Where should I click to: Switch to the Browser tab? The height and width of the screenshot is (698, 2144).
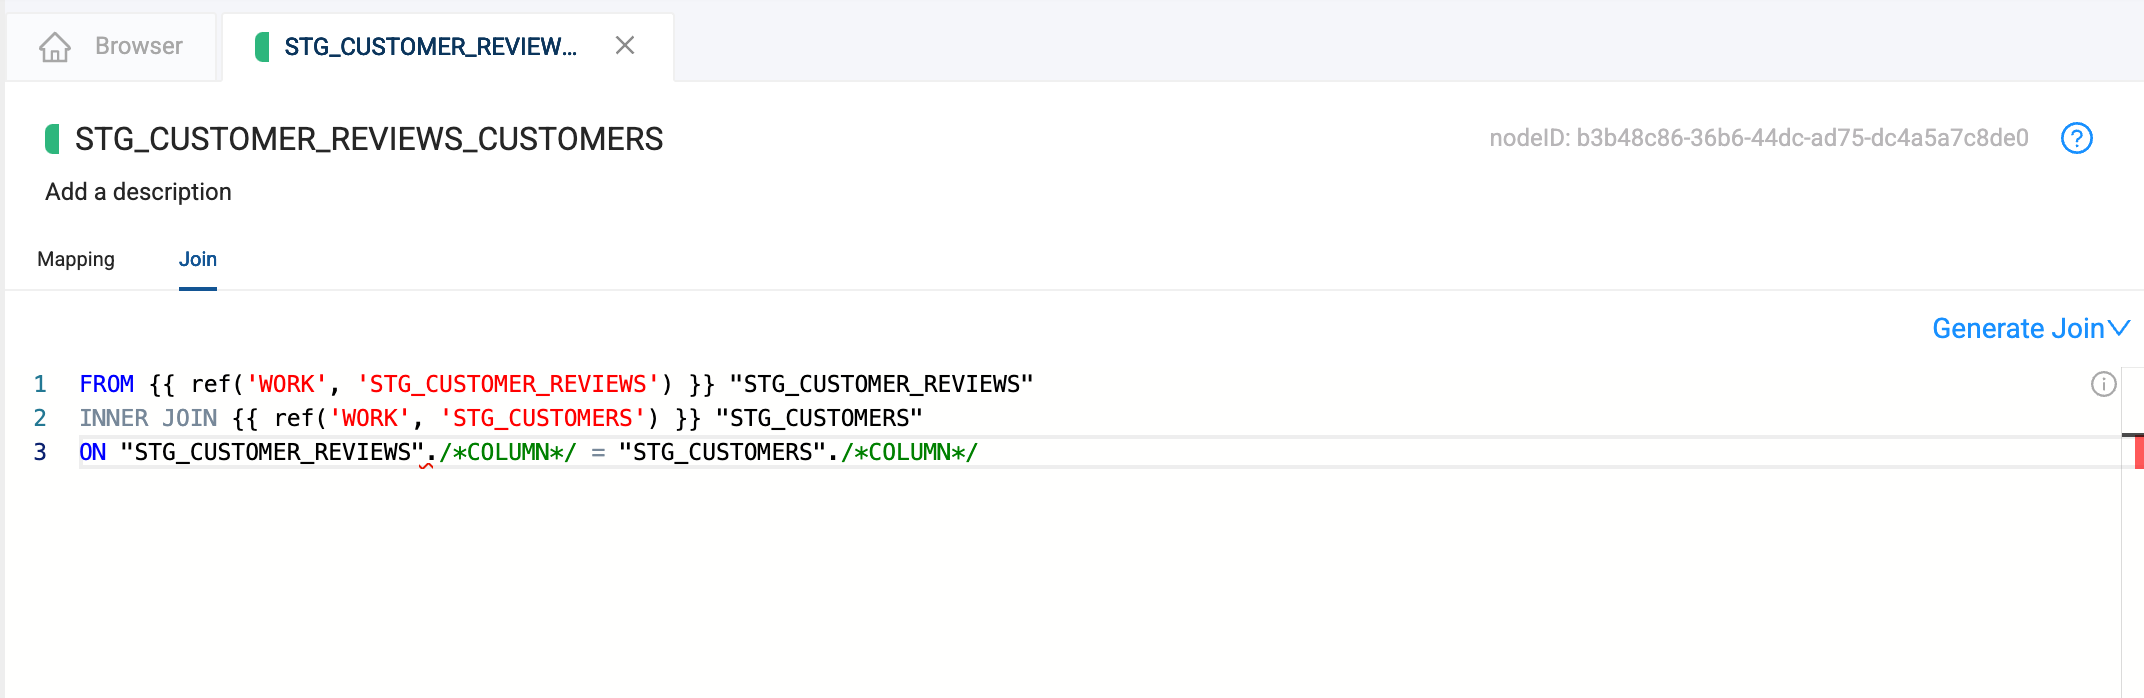138,47
